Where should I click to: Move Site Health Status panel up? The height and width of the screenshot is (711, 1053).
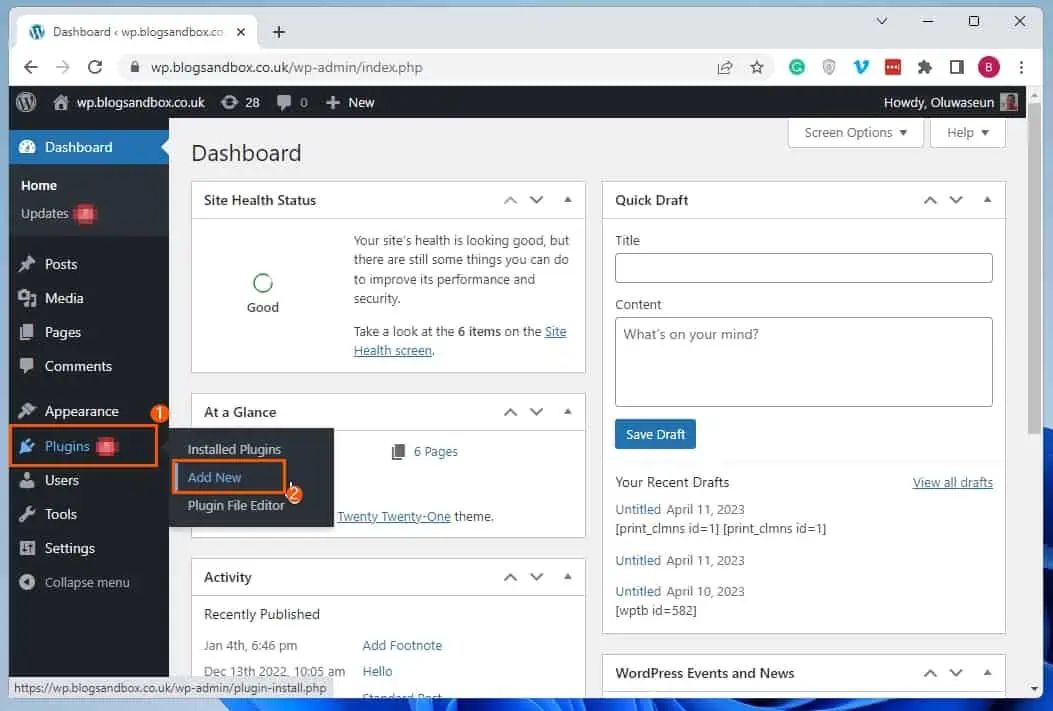click(x=510, y=200)
